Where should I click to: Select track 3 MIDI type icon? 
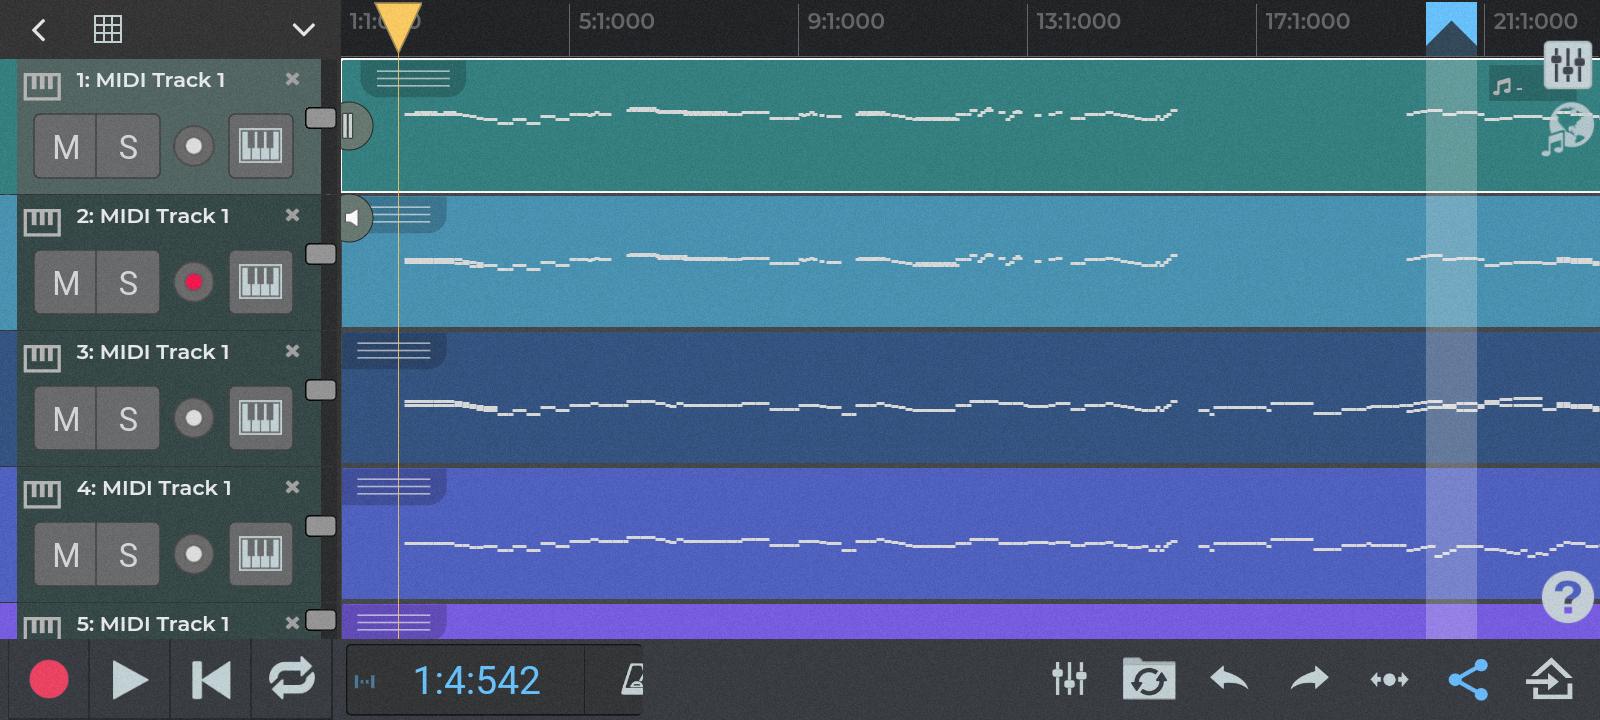42,358
